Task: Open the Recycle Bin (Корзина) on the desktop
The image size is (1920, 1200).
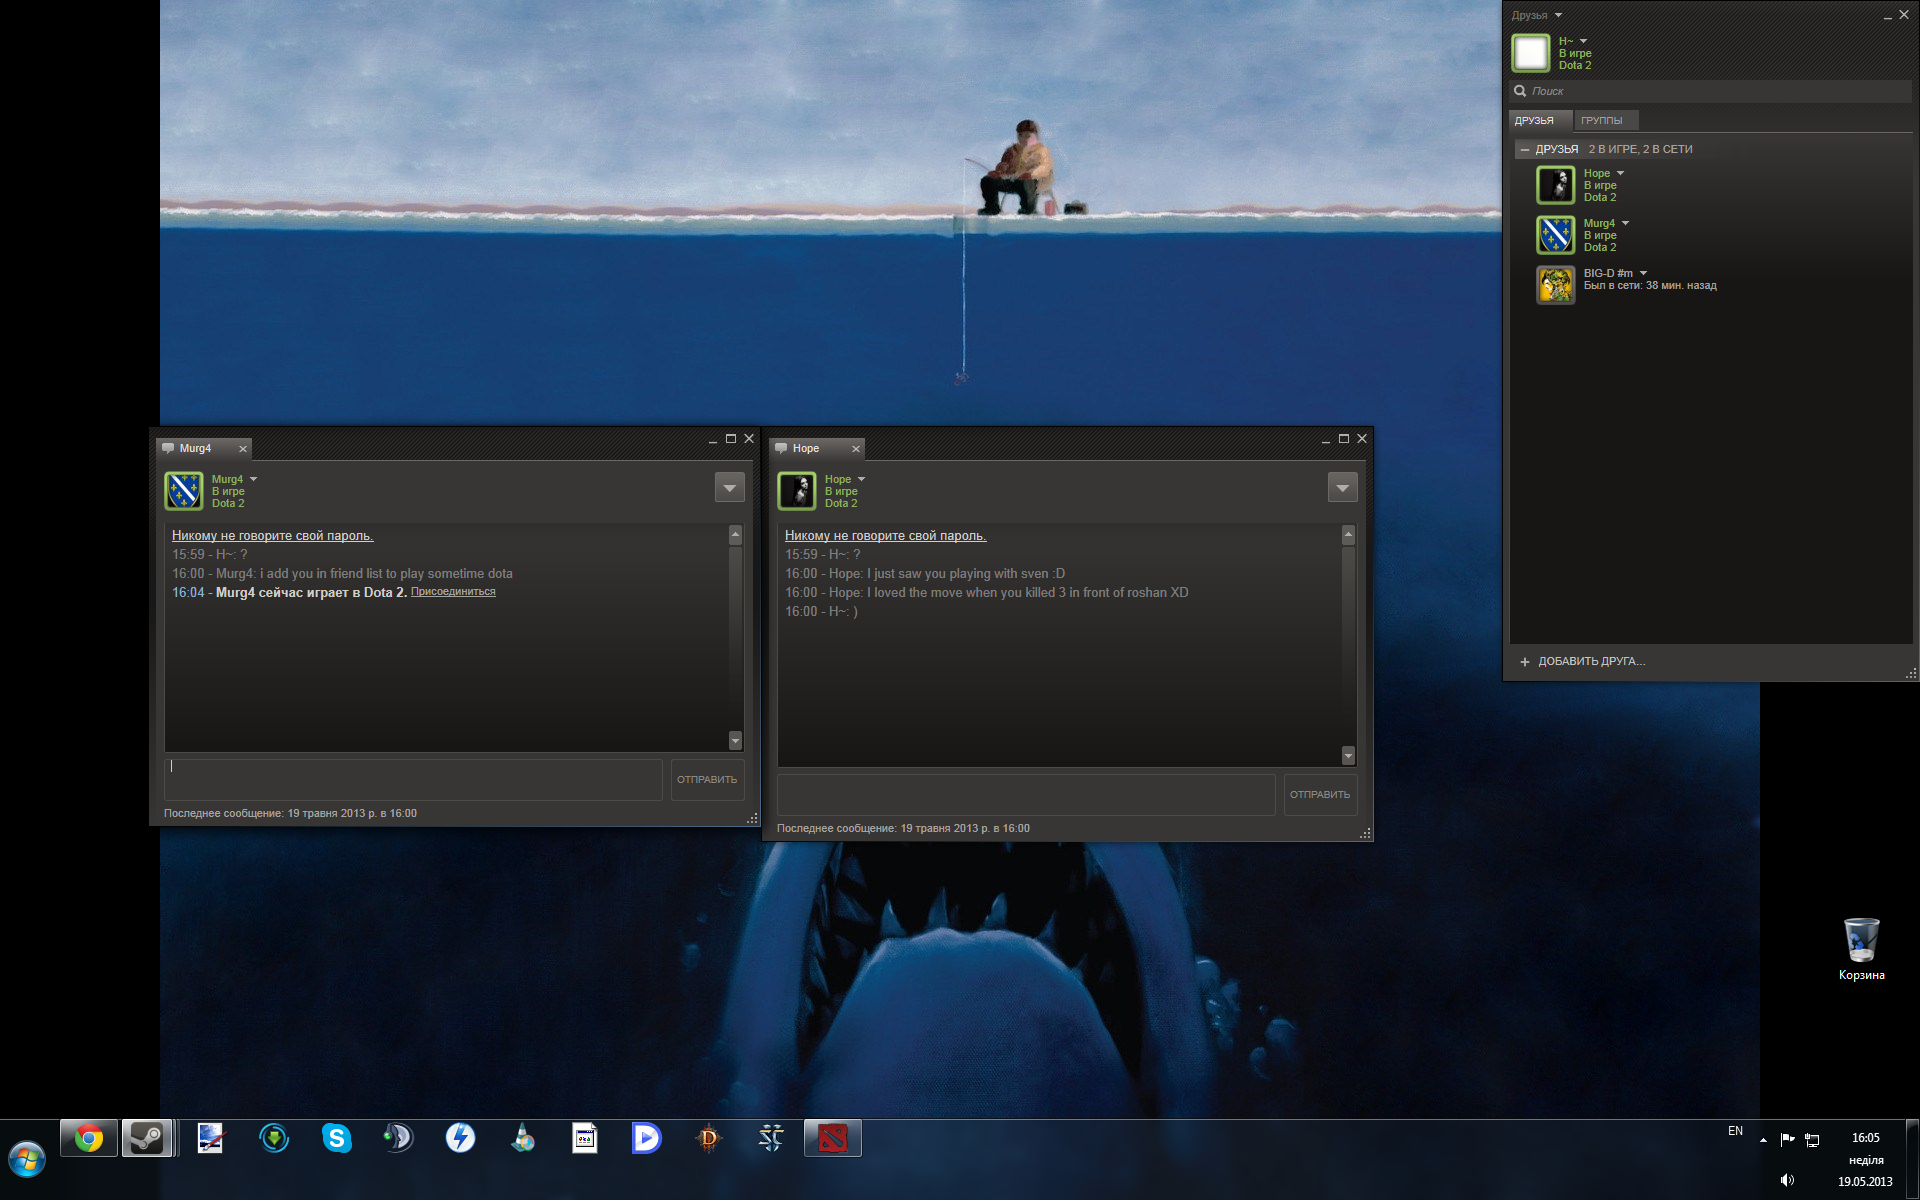Action: point(1861,949)
